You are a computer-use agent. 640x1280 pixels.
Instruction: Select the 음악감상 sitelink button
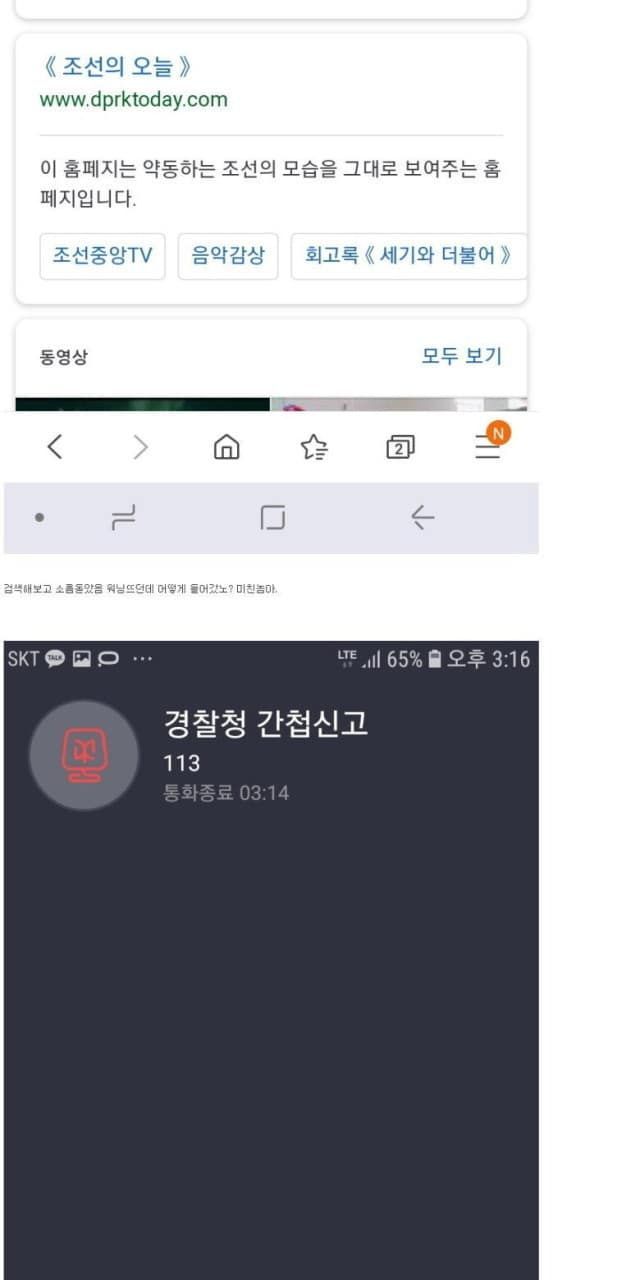tap(228, 256)
